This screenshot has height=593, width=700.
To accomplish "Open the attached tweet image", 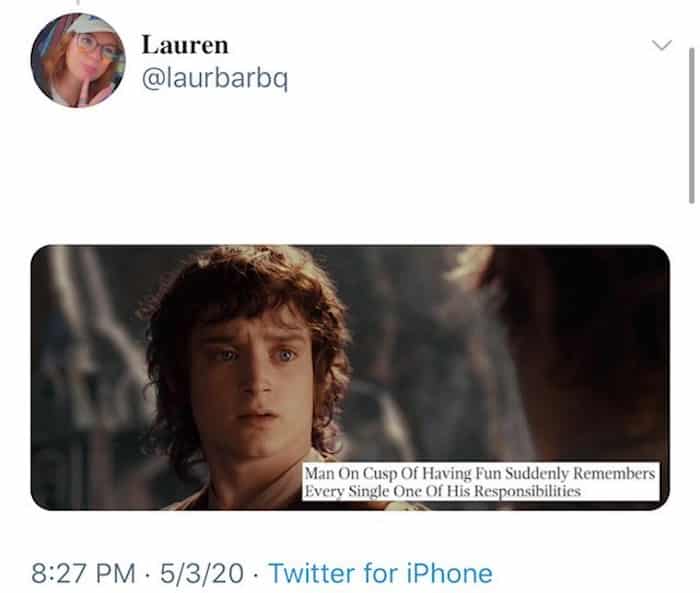I will coord(350,377).
